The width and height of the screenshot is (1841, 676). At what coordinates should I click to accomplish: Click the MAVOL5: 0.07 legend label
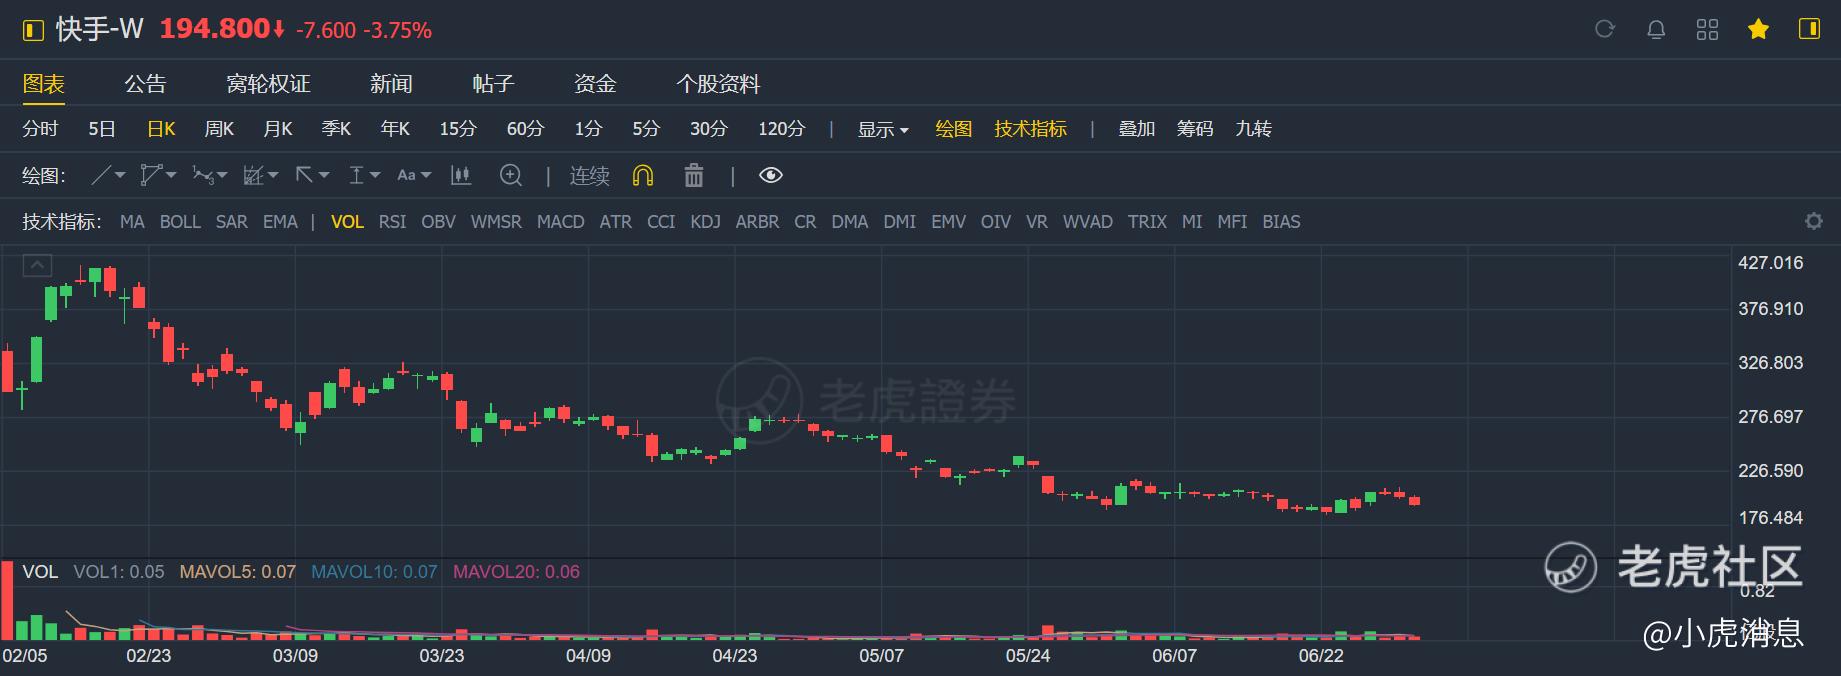point(238,572)
